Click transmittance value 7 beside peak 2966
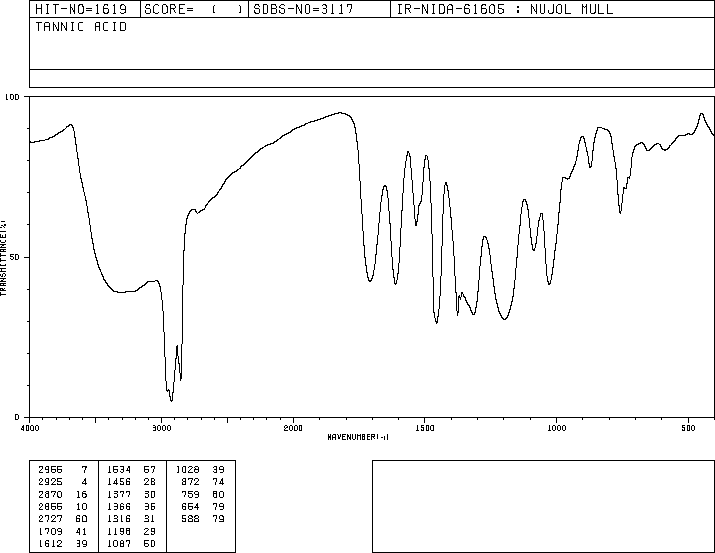This screenshot has height=553, width=715. 84,469
